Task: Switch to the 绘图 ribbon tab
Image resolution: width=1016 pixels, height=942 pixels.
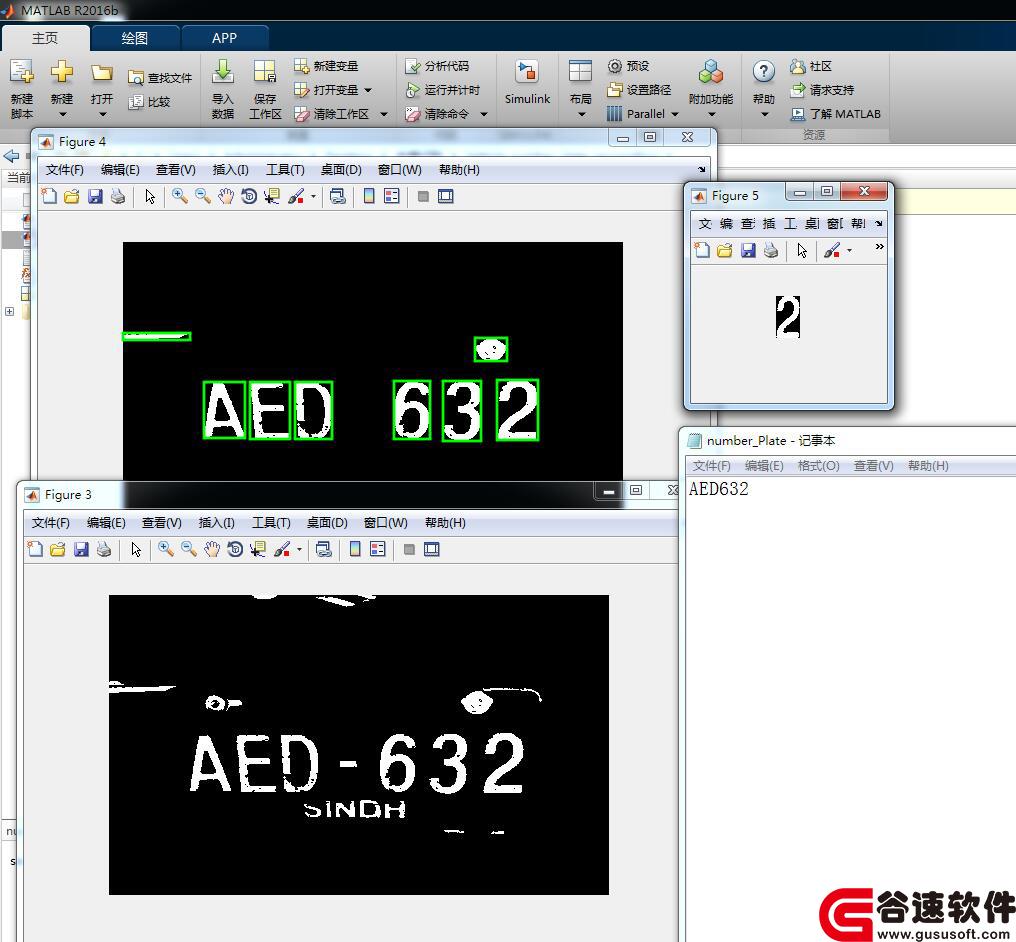Action: (135, 38)
